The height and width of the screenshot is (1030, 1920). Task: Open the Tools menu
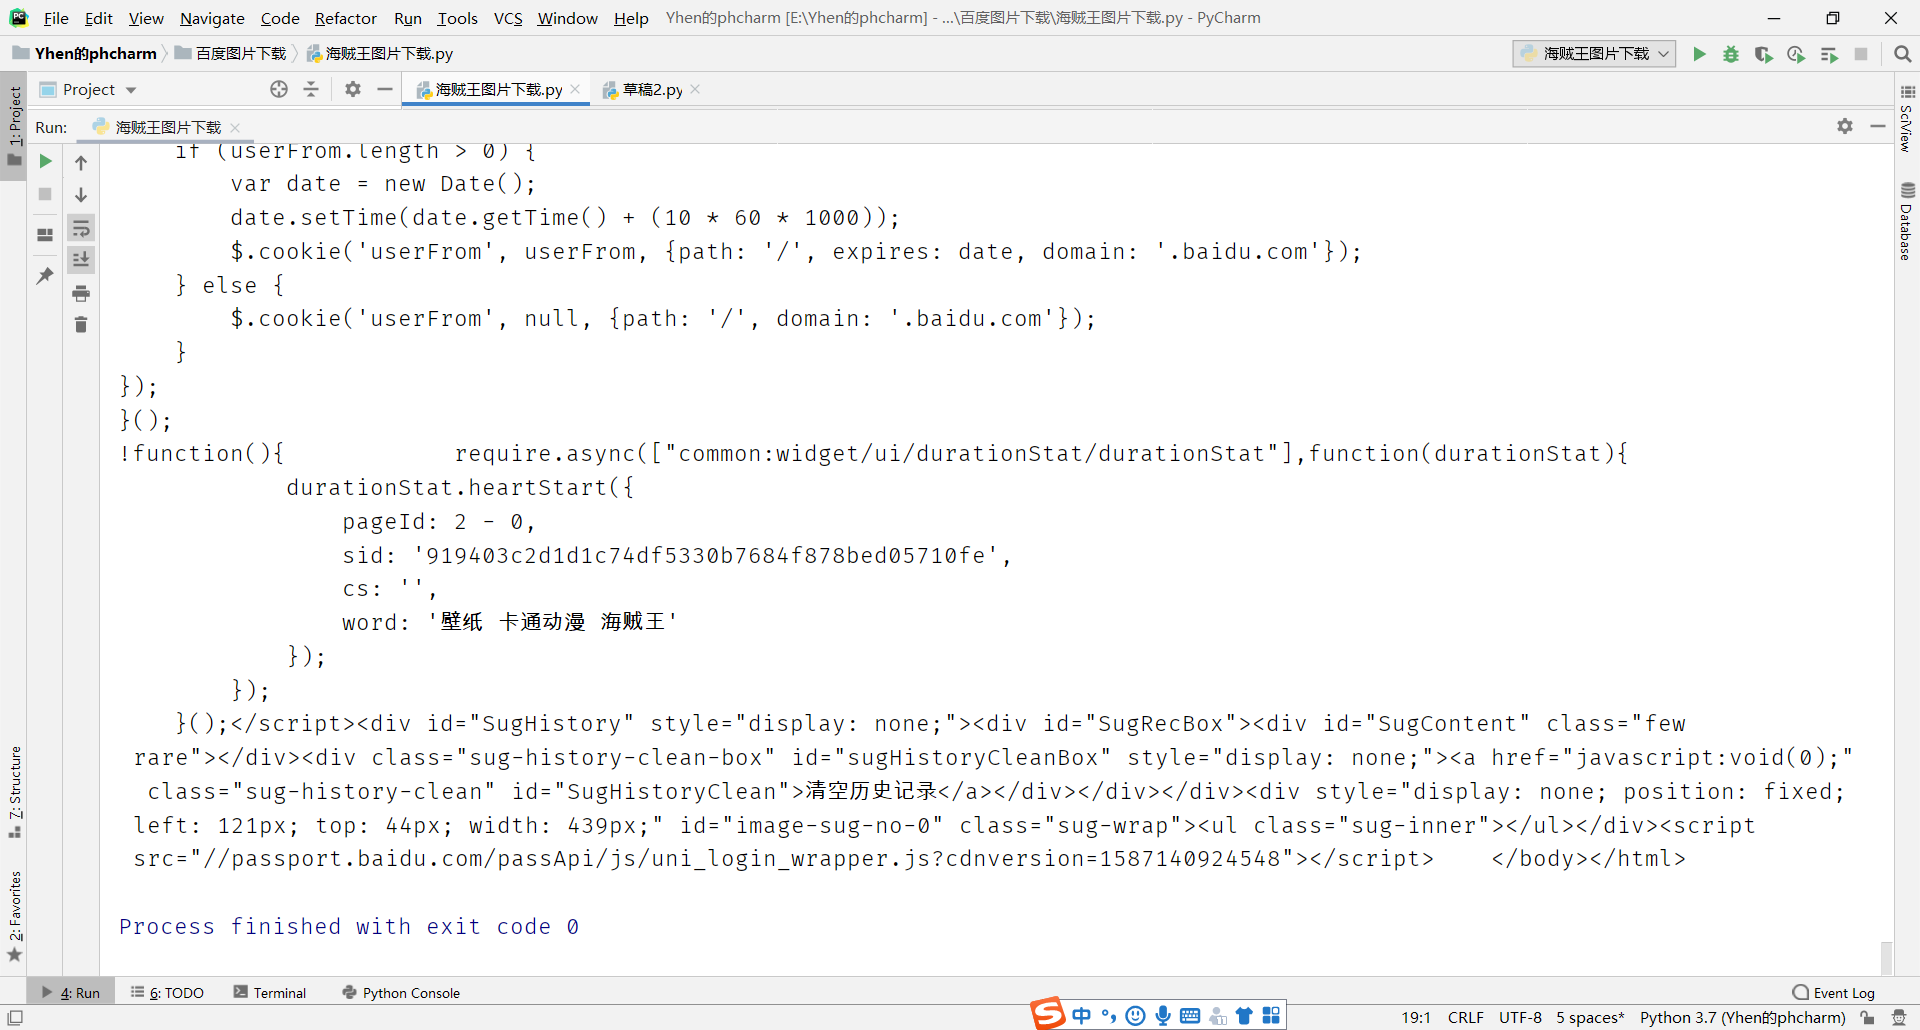(x=457, y=18)
